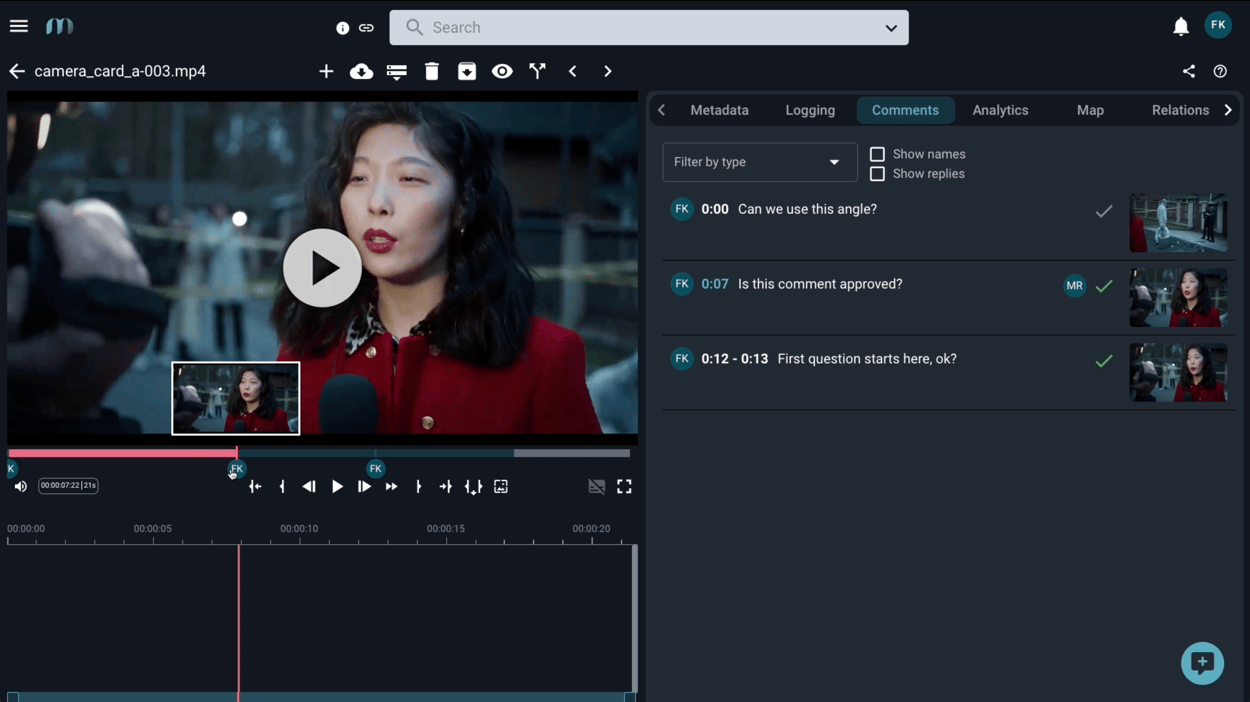Switch to the Analytics tab
The height and width of the screenshot is (702, 1250).
1000,110
